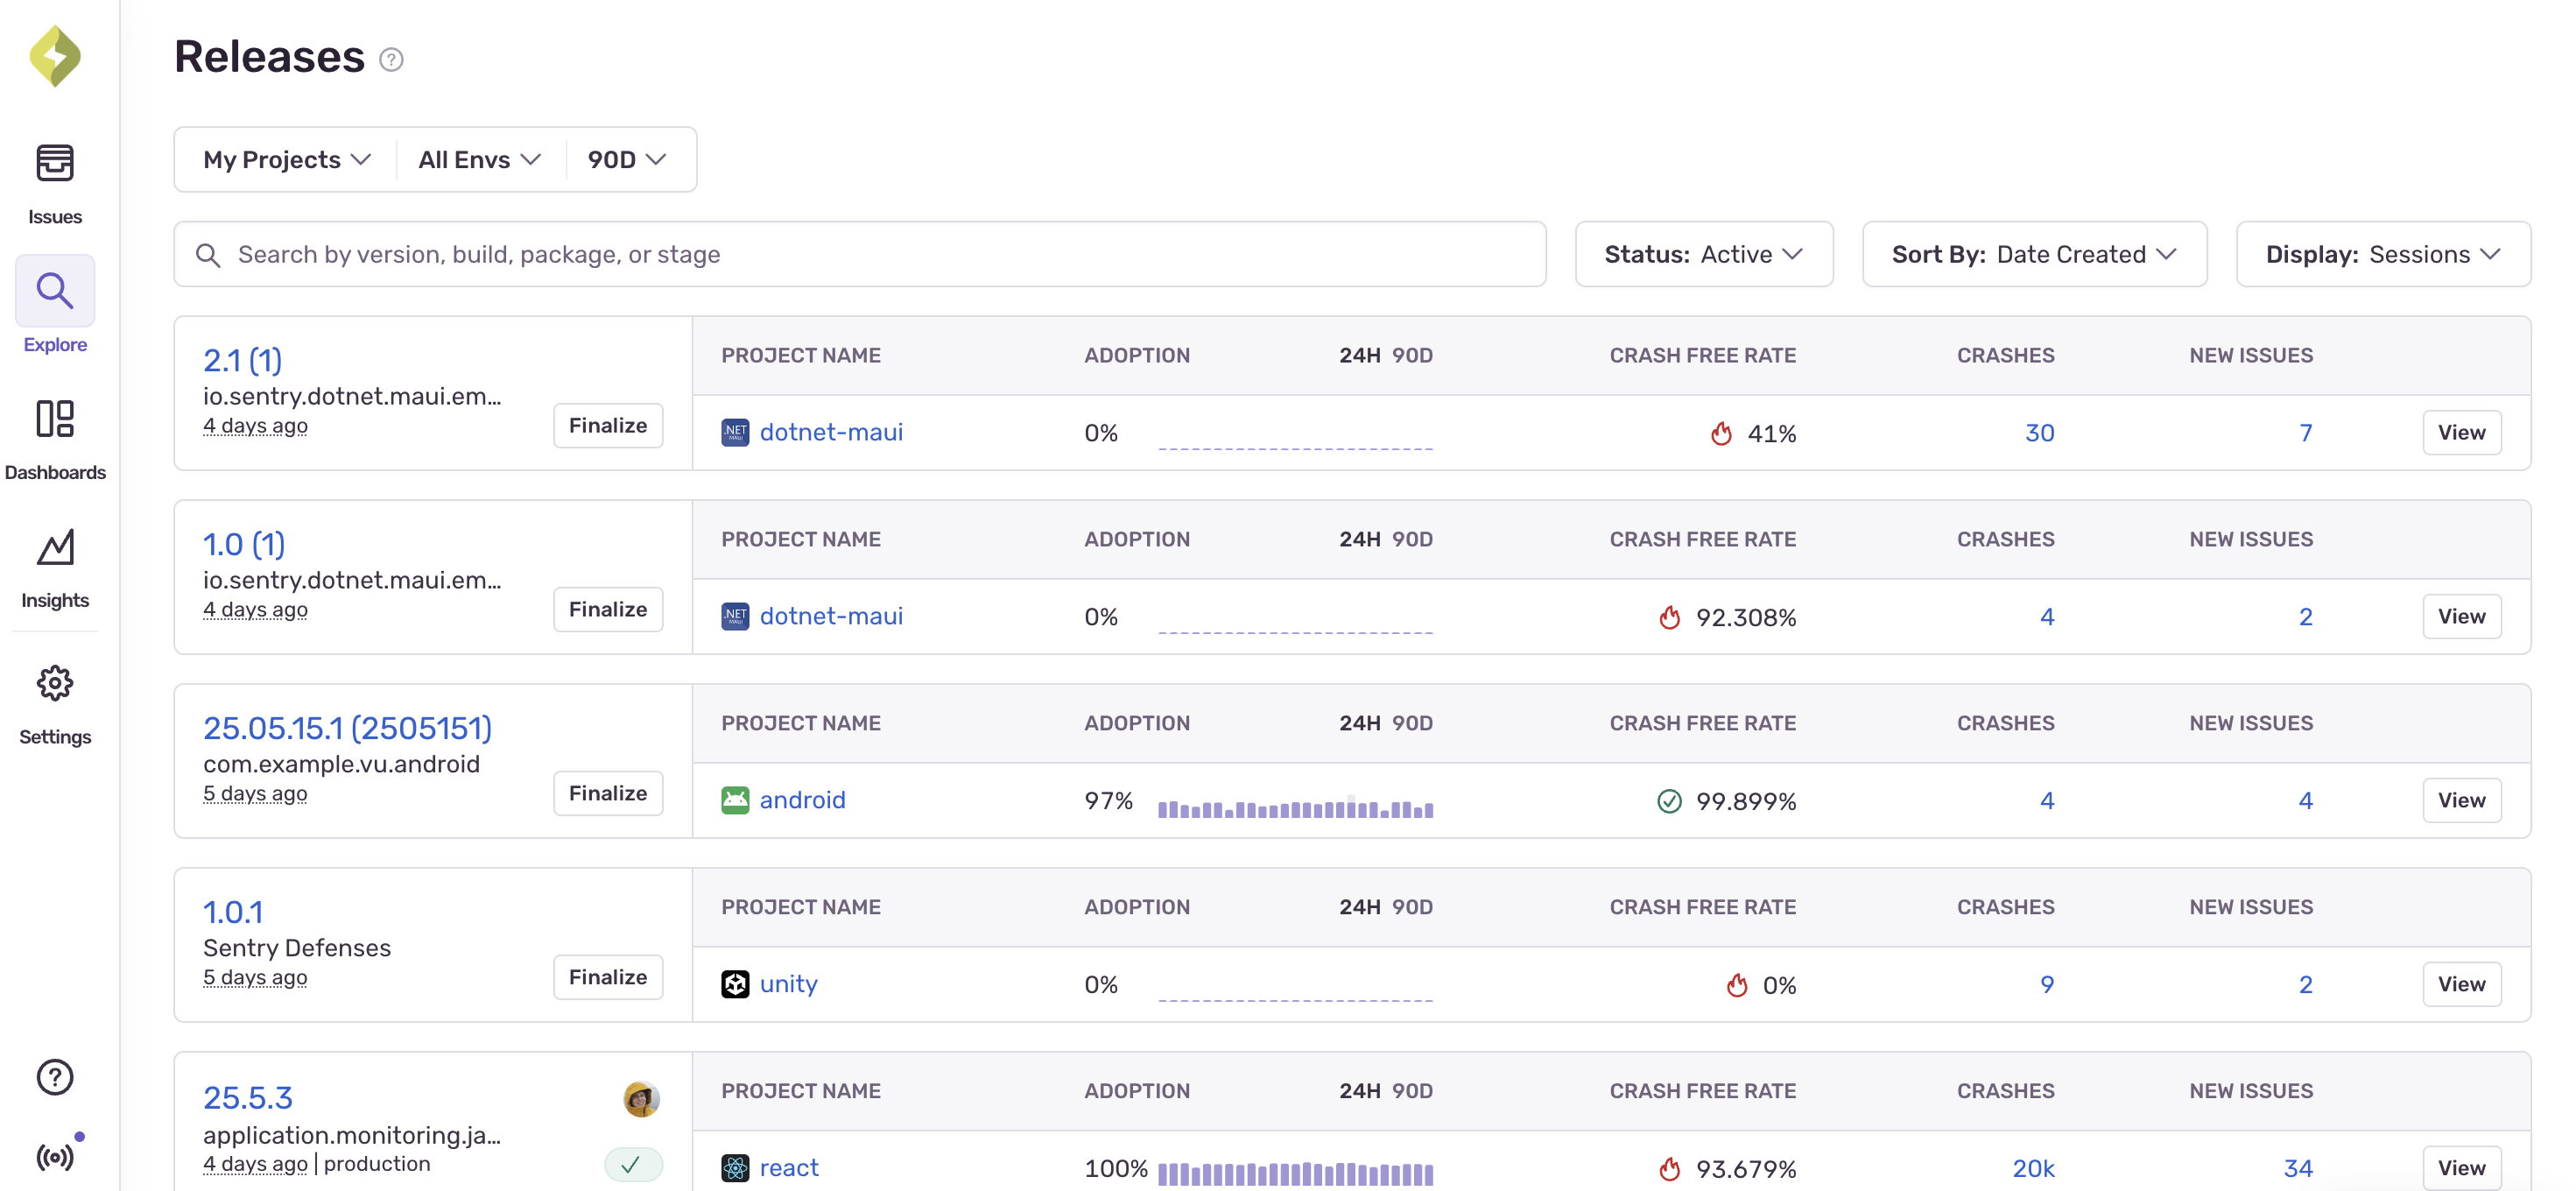Click the Sentry logo
The height and width of the screenshot is (1191, 2576).
pyautogui.click(x=54, y=56)
